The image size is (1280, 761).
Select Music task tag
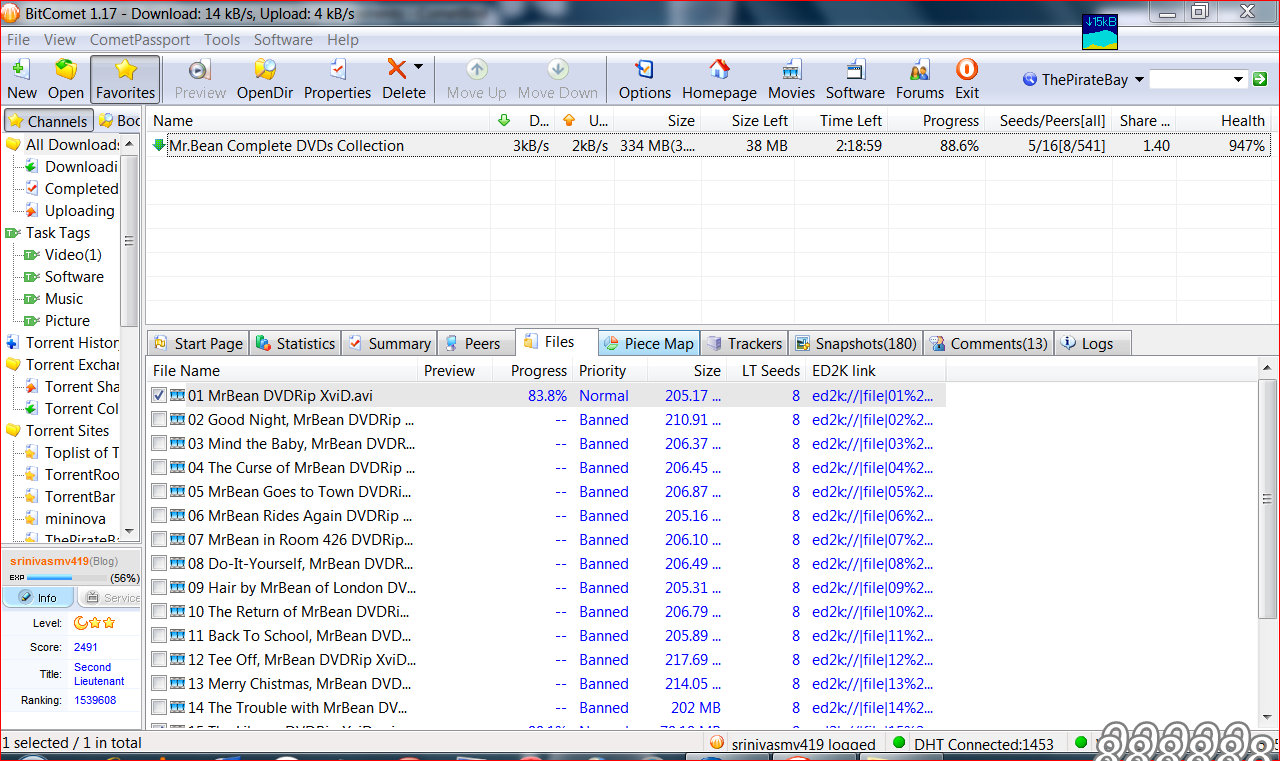click(53, 299)
